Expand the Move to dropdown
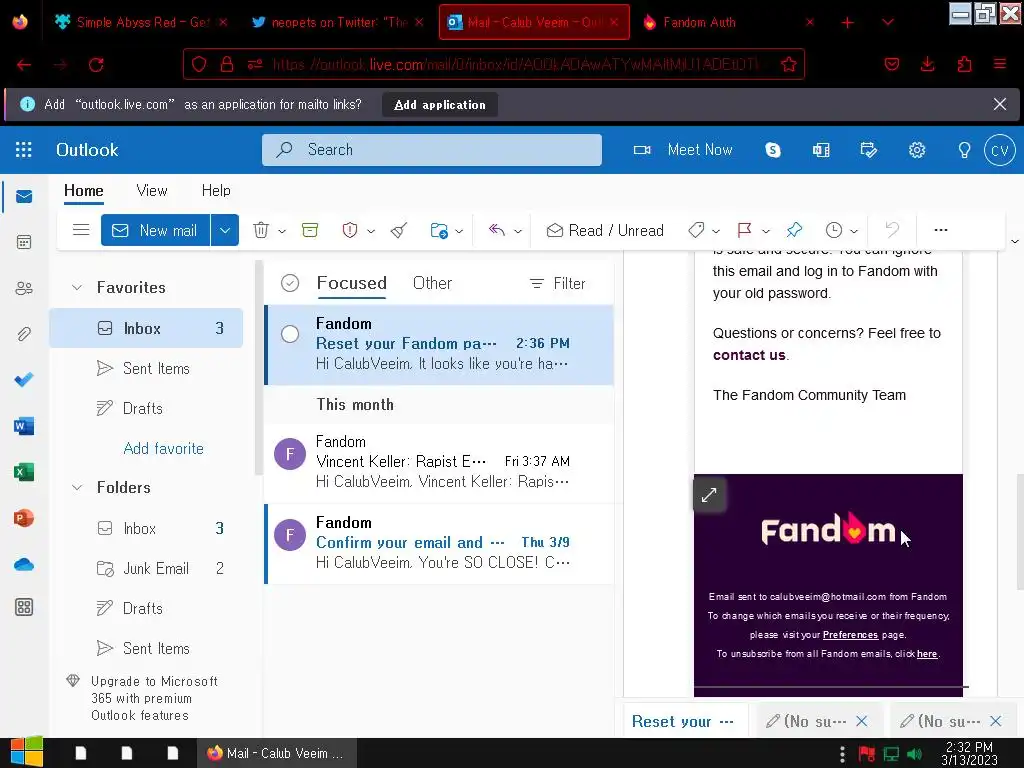Viewport: 1024px width, 768px height. (459, 231)
